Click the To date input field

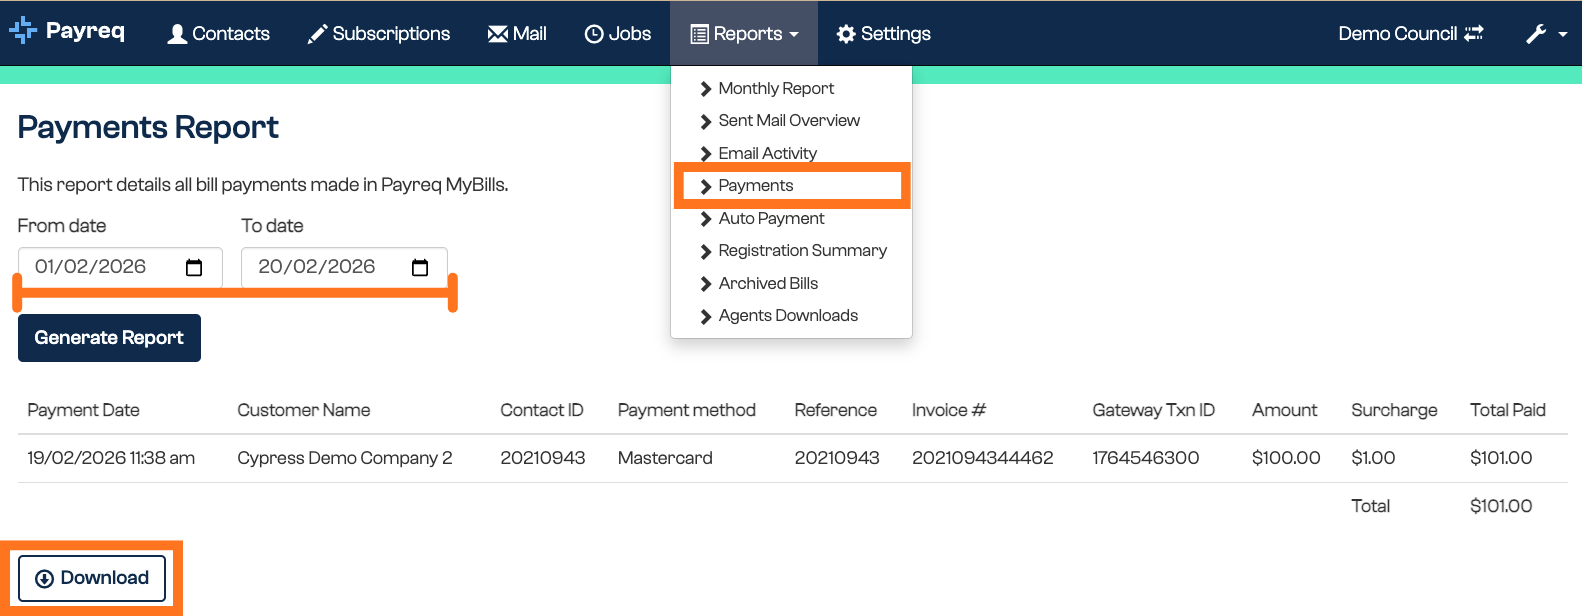(x=344, y=267)
